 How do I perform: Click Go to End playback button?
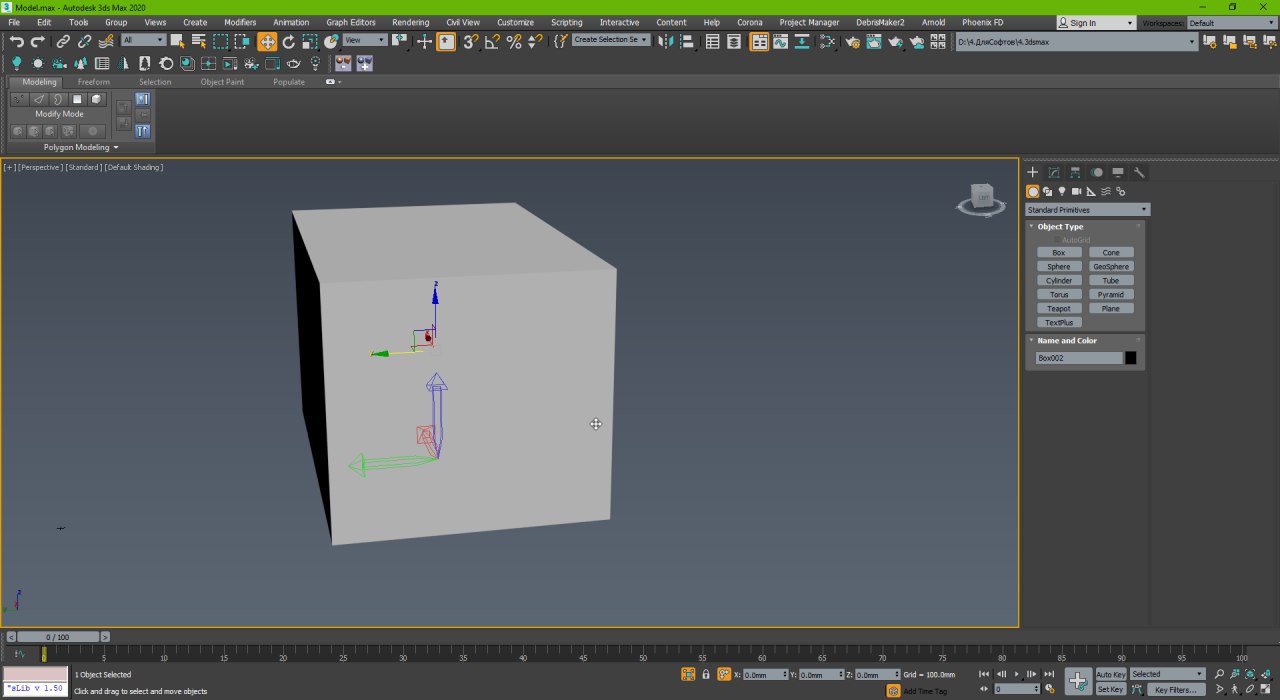1049,674
